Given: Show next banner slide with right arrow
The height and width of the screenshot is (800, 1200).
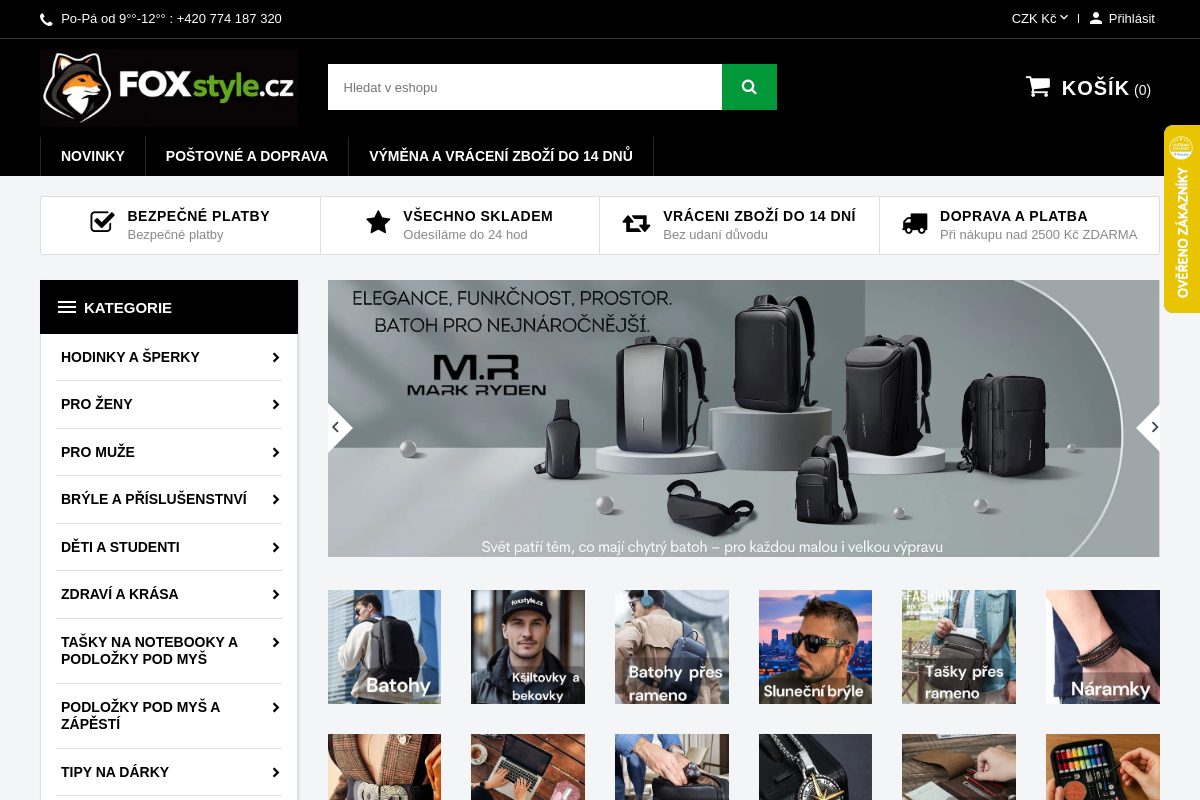Looking at the screenshot, I should point(1152,427).
